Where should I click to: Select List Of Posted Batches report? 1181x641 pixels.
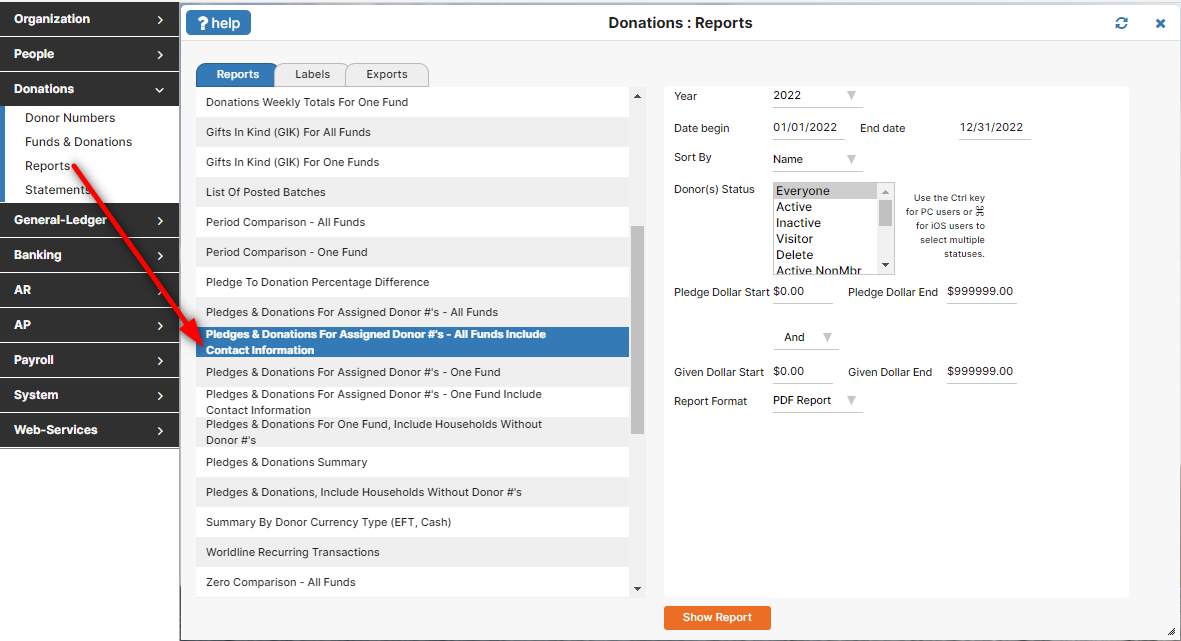[412, 192]
